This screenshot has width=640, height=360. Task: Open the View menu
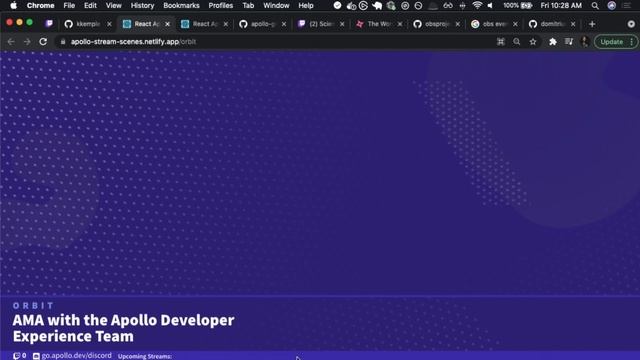pyautogui.click(x=113, y=5)
